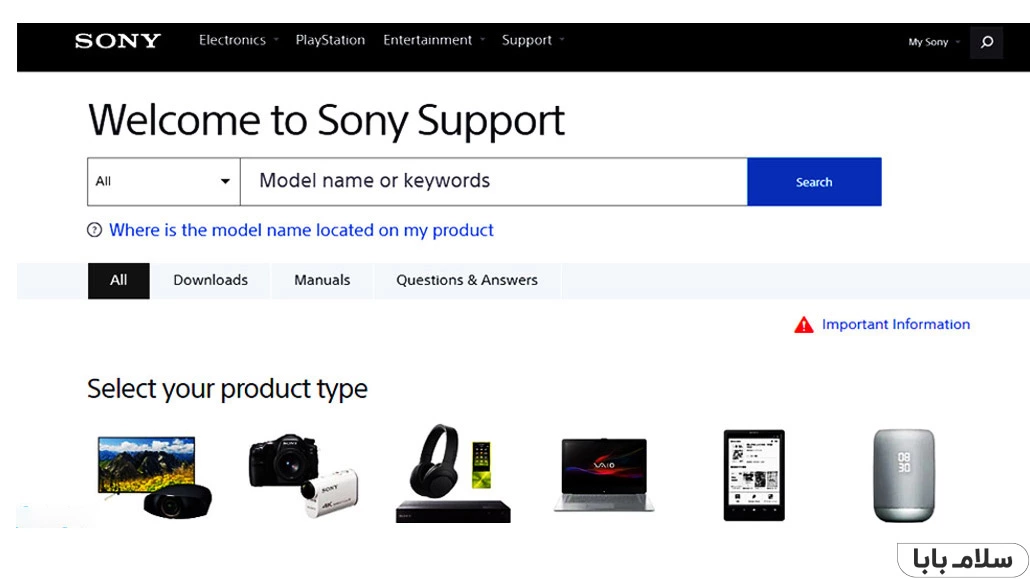The width and height of the screenshot is (1030, 579).
Task: Open the Important Information link
Action: [895, 325]
